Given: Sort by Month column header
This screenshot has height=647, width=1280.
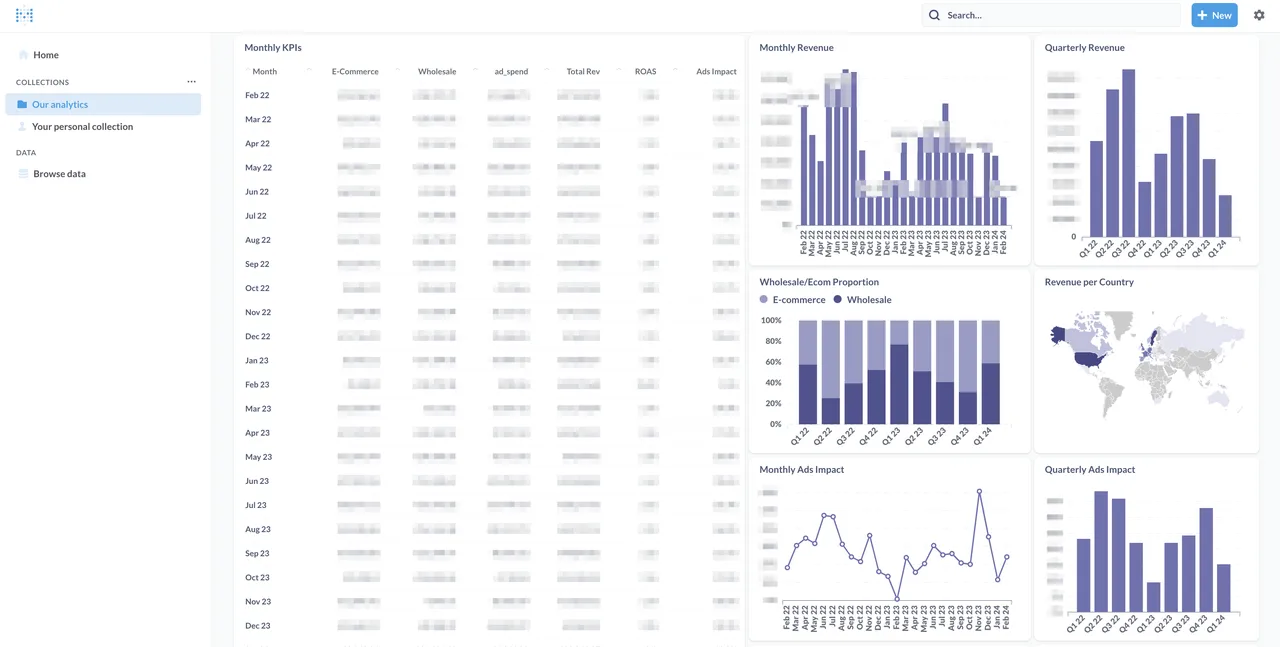Looking at the screenshot, I should (265, 72).
